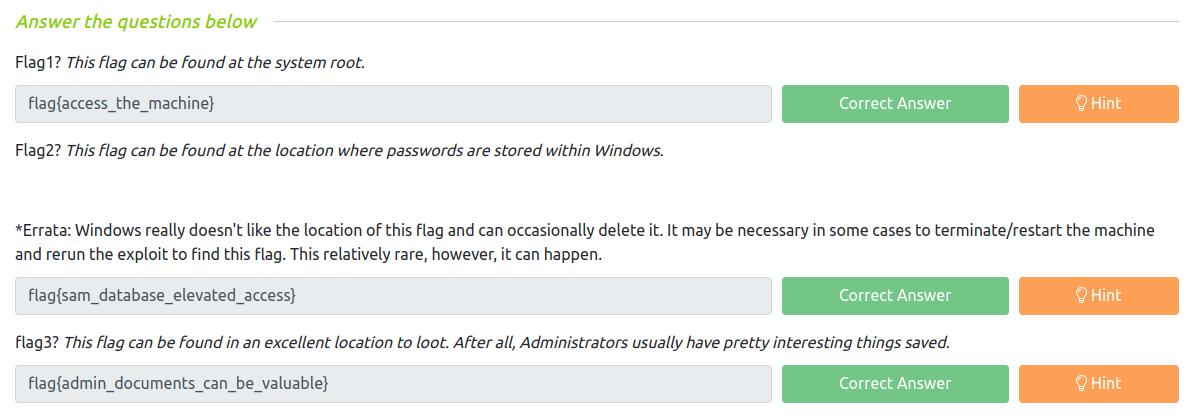Click lightbulb icon on flag3 Hint button
The width and height of the screenshot is (1195, 416).
[1081, 383]
